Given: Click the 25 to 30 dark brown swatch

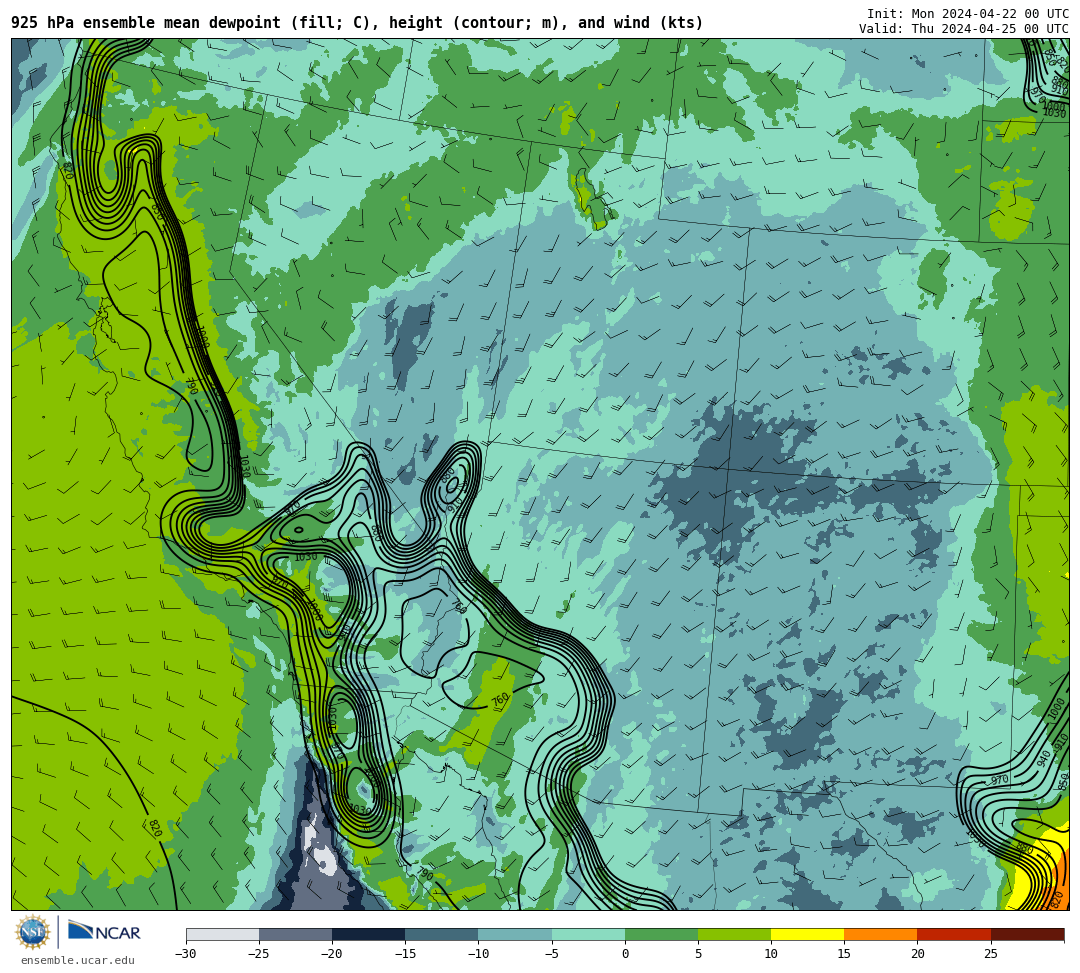Looking at the screenshot, I should (1028, 934).
